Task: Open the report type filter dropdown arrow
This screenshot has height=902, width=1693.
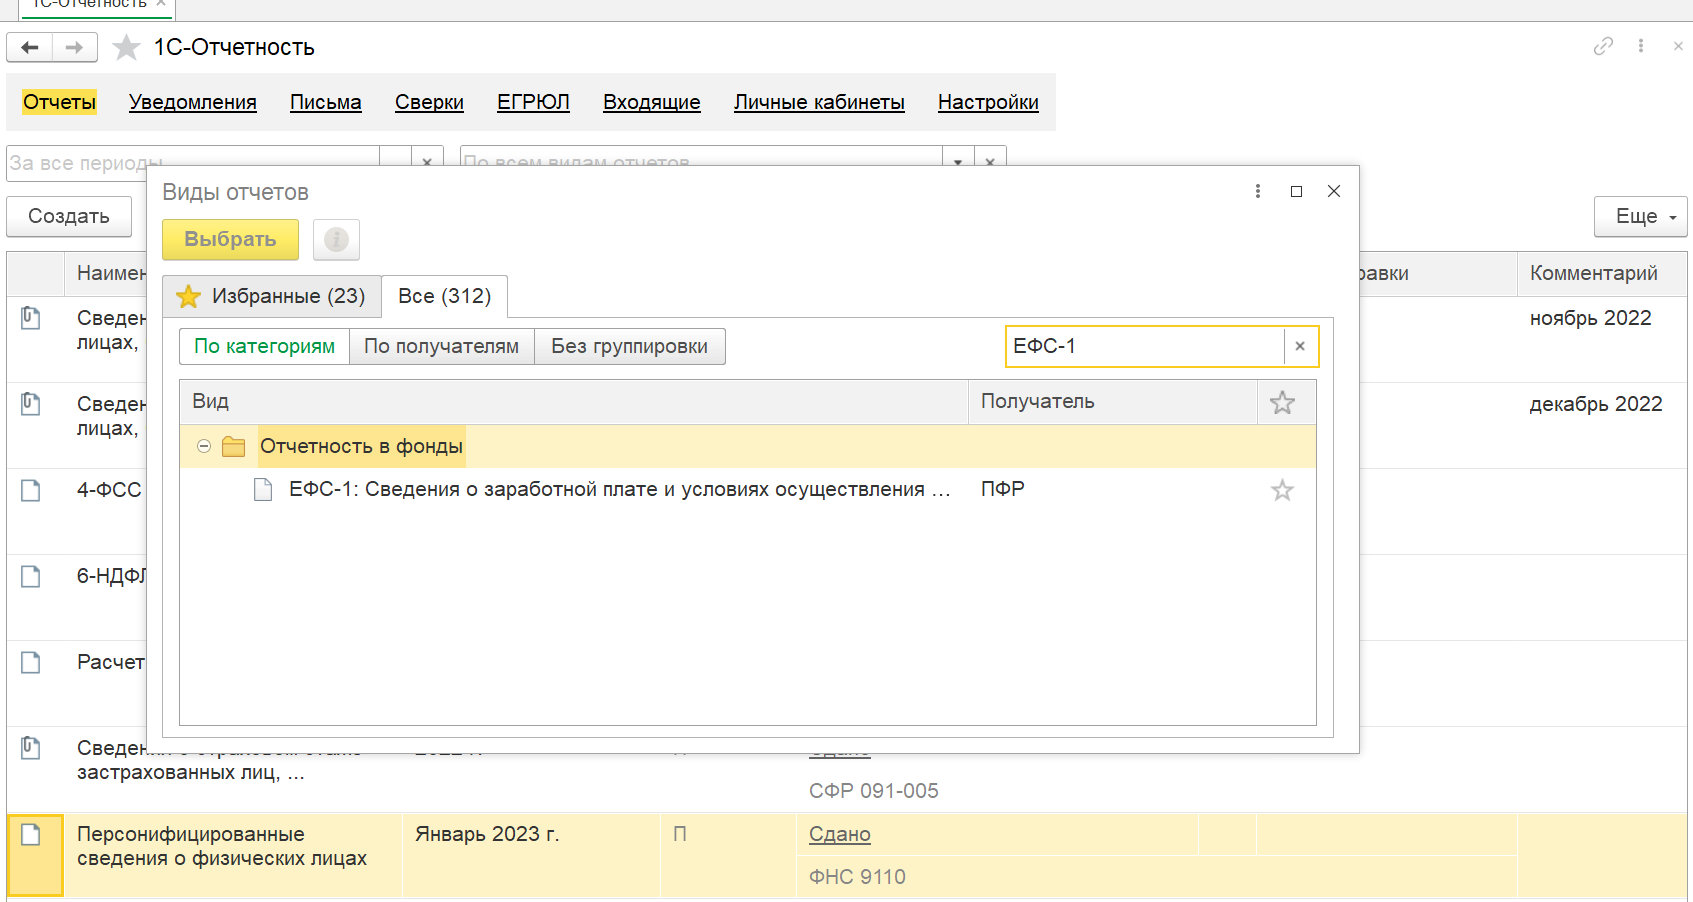Action: pyautogui.click(x=957, y=162)
